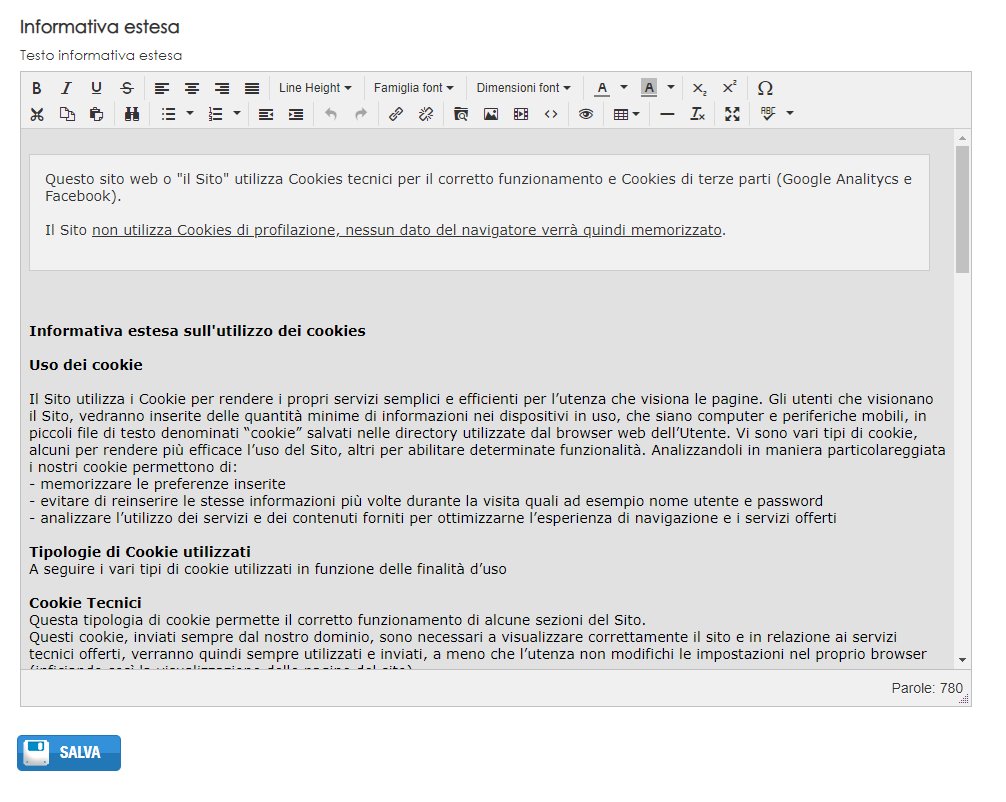Click the Salva save button
Screen dimensions: 1006x802
point(69,753)
